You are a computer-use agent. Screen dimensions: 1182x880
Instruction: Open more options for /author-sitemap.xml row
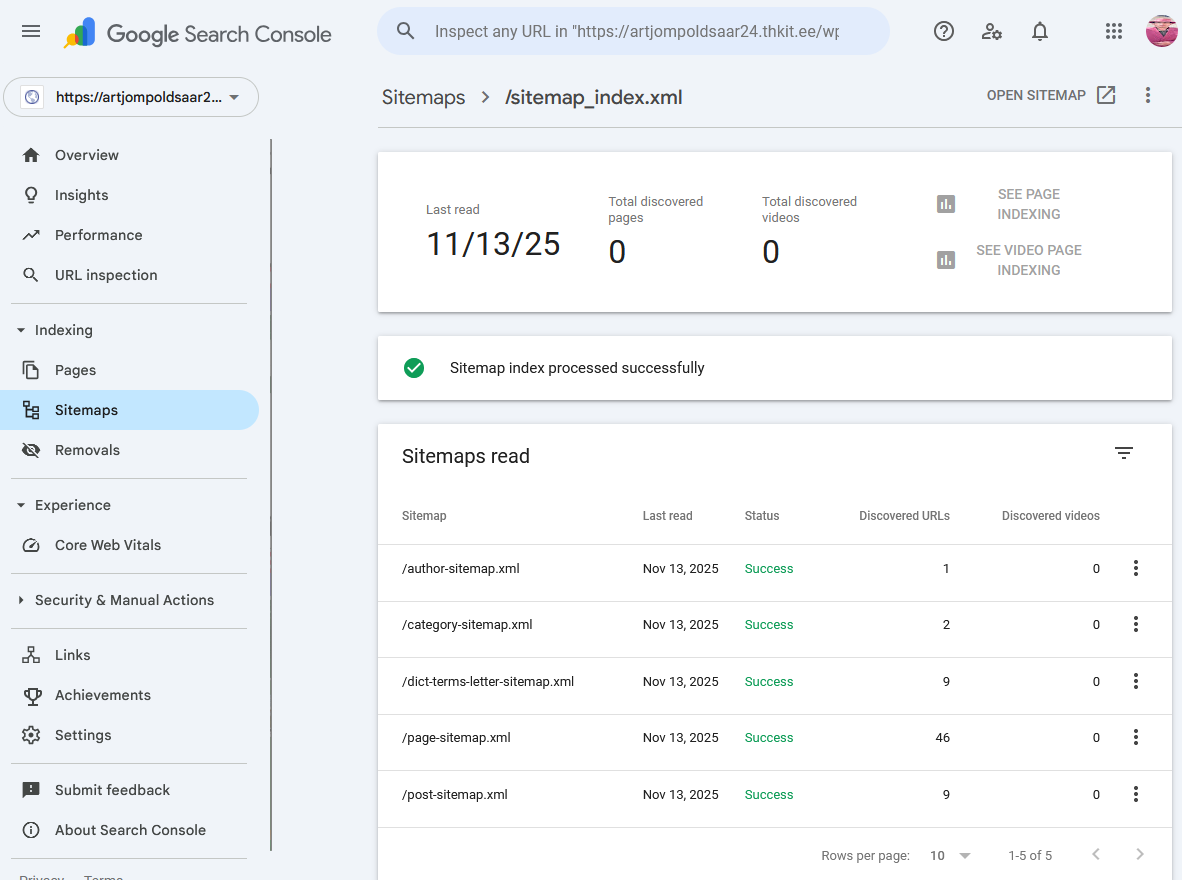pos(1135,569)
